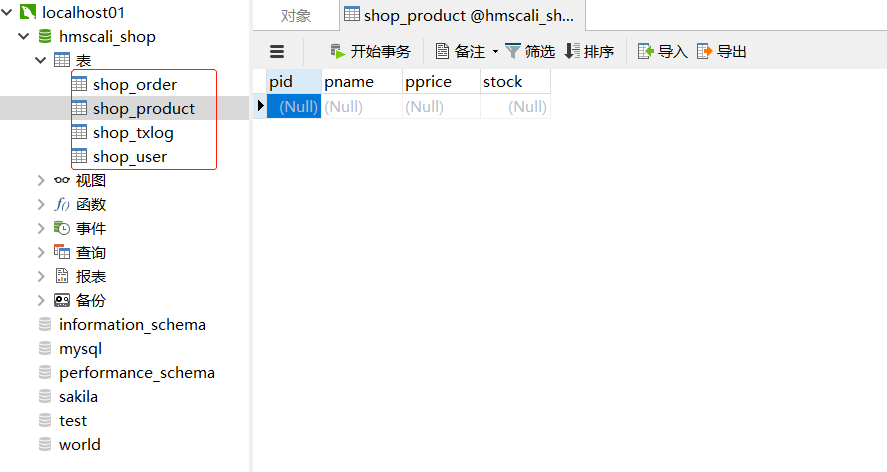Click the hmscali_shop database icon
Image resolution: width=887 pixels, height=472 pixels.
pyautogui.click(x=45, y=36)
